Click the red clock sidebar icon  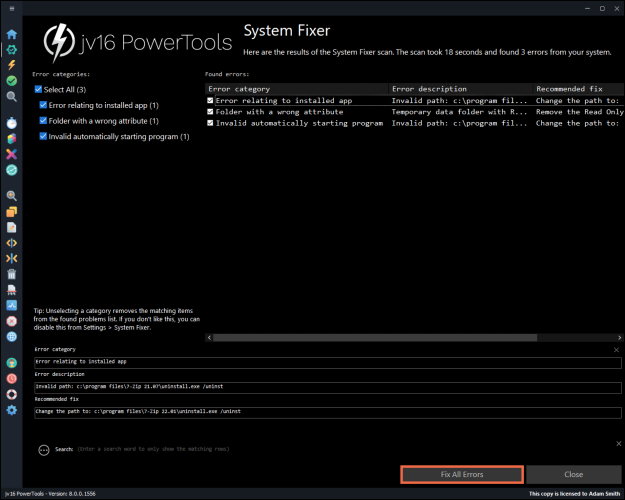click(x=12, y=378)
